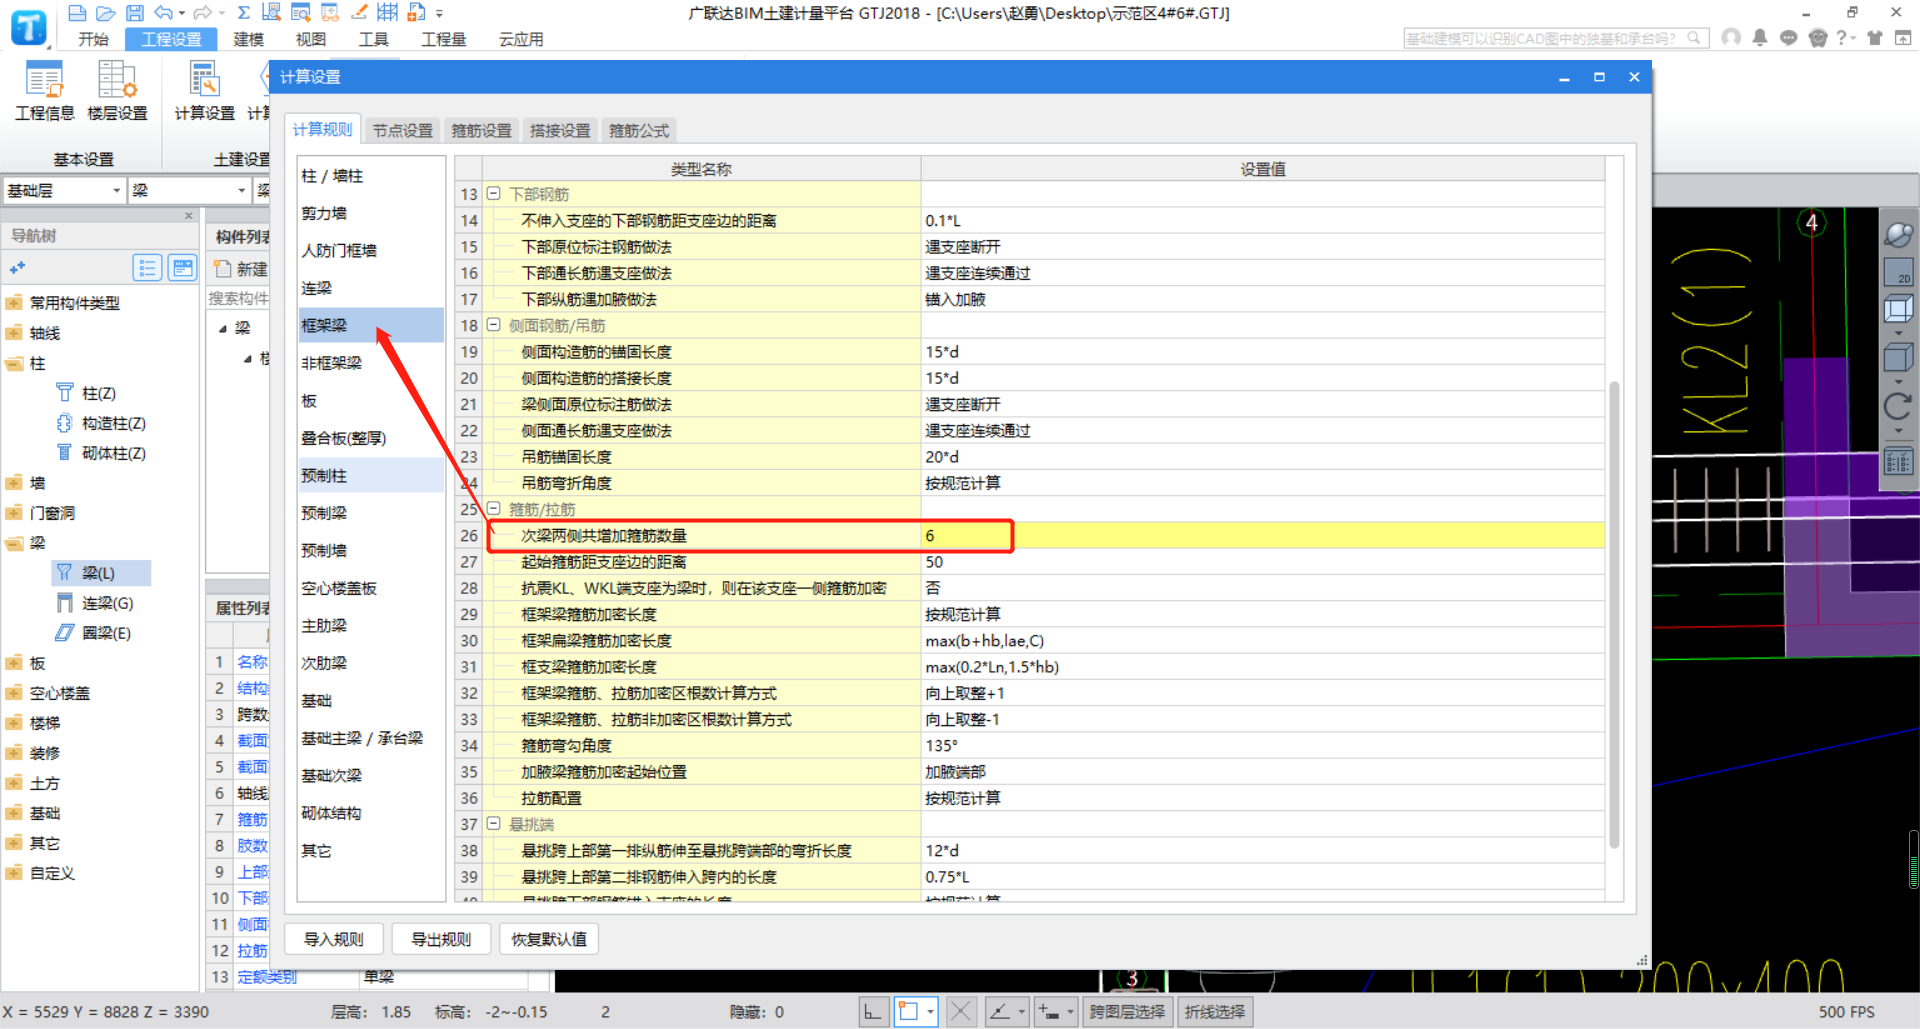Click the vertical scrollbar of the rules table
Image resolution: width=1920 pixels, height=1029 pixels.
tap(1614, 615)
